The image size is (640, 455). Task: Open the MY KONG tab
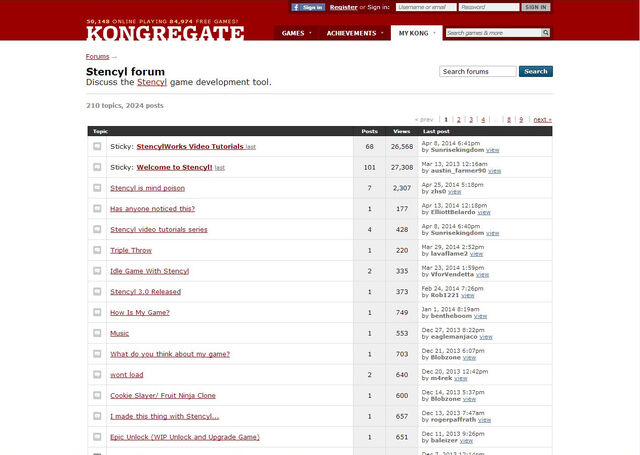coord(416,33)
